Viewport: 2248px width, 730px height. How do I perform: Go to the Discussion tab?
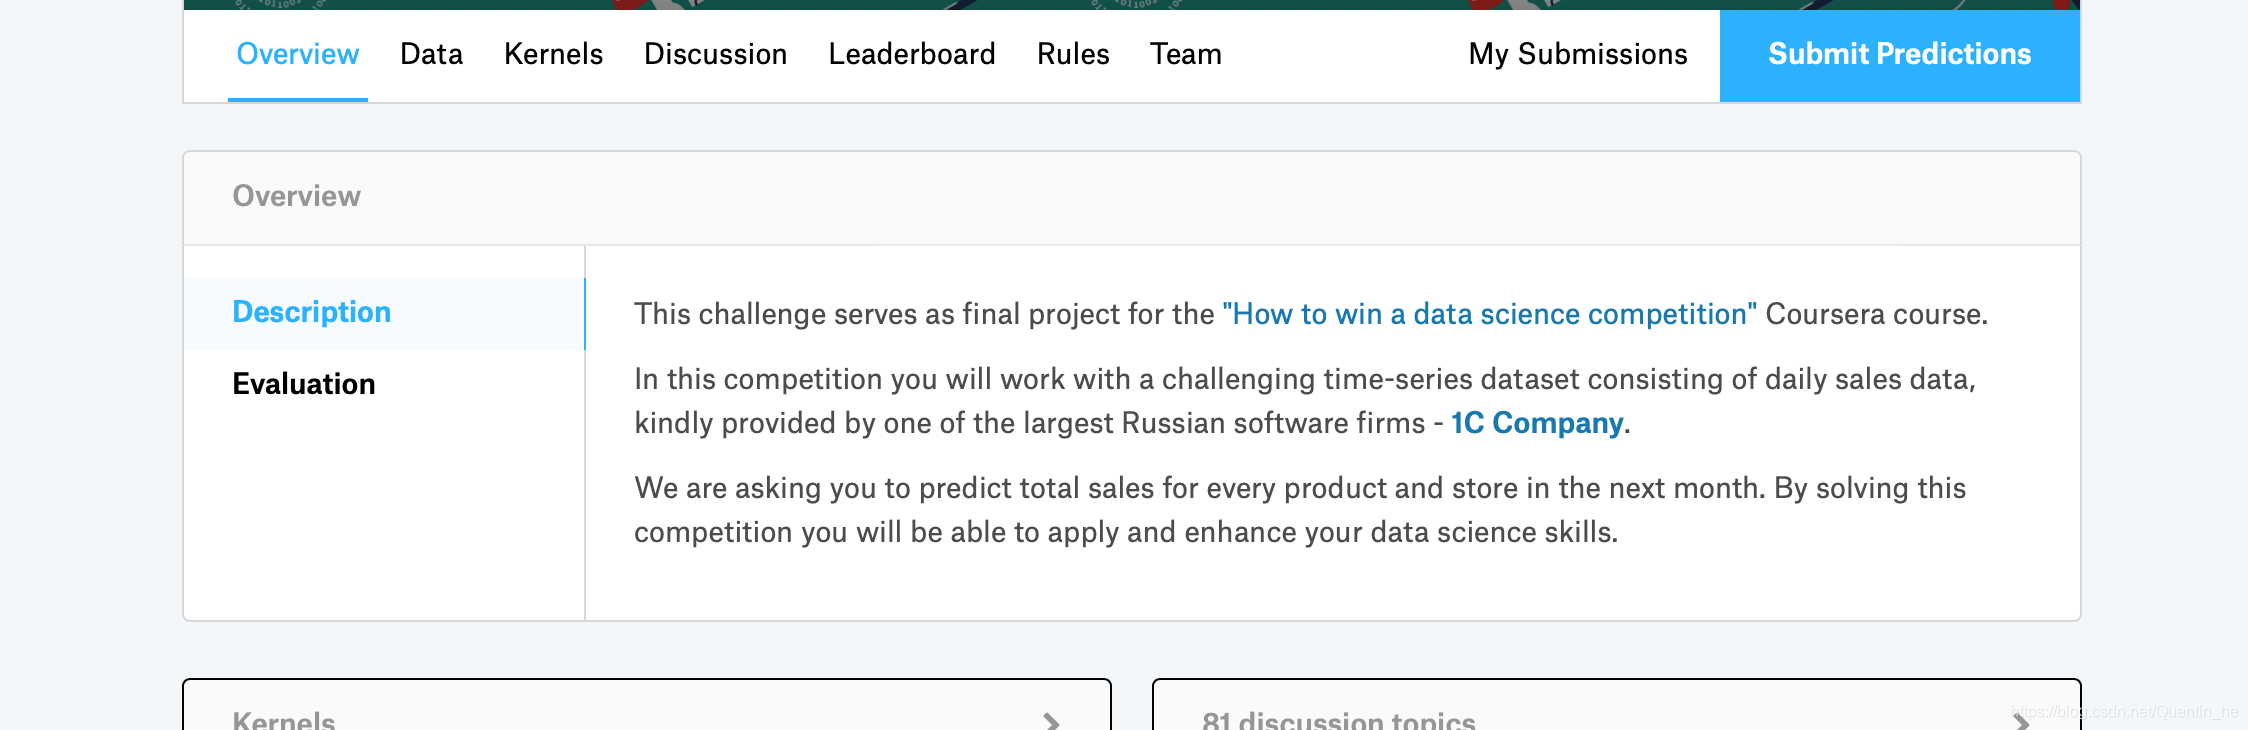point(715,54)
